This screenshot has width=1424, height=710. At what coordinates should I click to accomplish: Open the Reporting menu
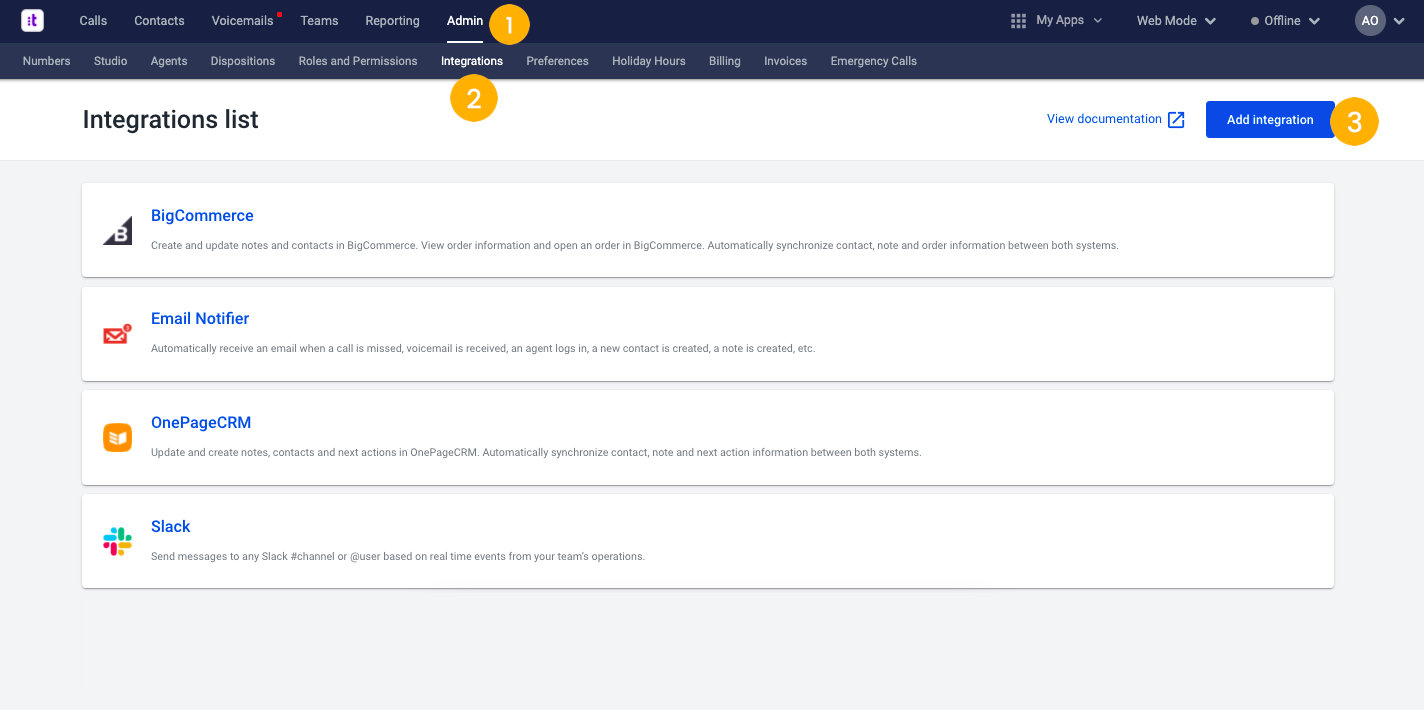[392, 21]
